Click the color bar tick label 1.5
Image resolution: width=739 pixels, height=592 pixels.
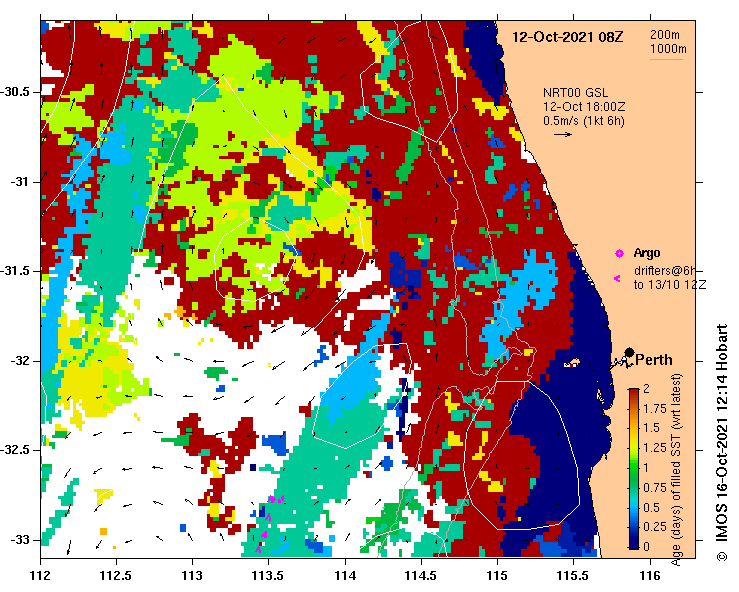[x=652, y=428]
